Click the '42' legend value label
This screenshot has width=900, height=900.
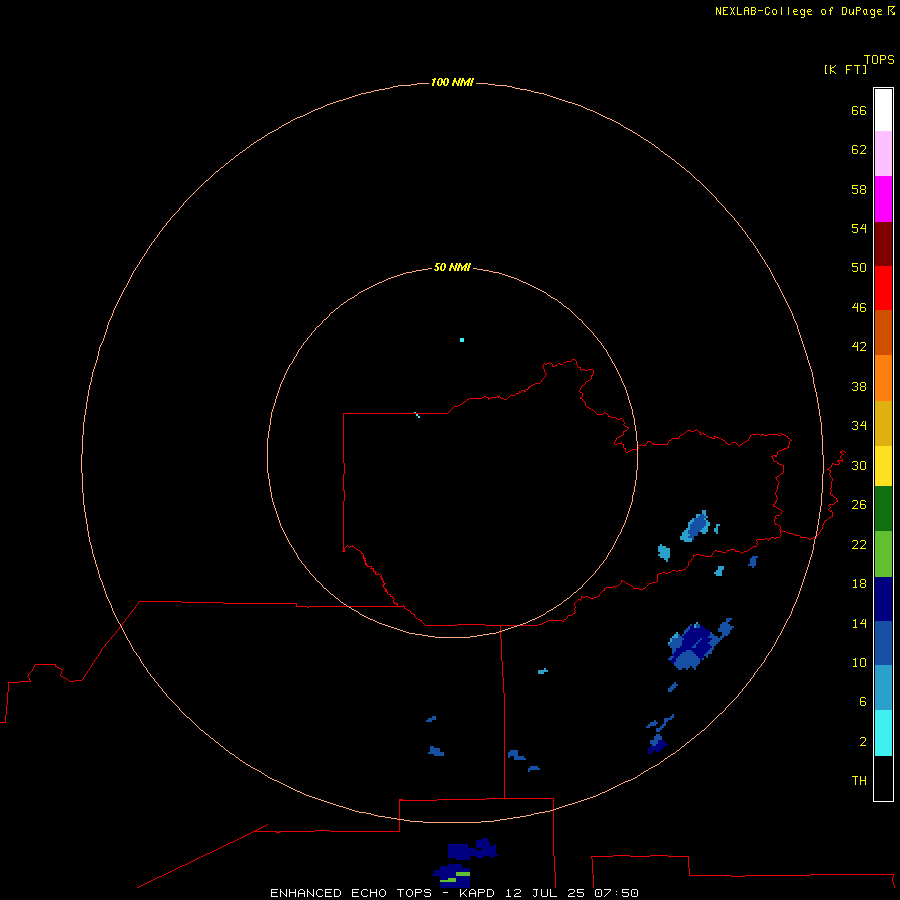pos(859,346)
